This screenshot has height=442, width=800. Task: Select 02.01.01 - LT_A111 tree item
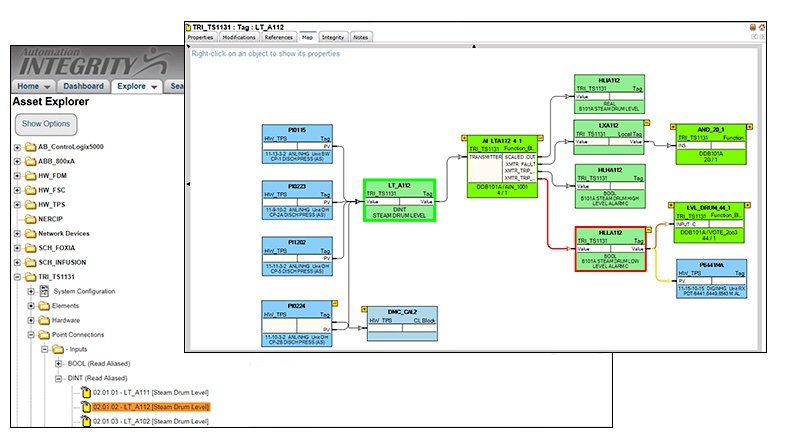point(151,392)
